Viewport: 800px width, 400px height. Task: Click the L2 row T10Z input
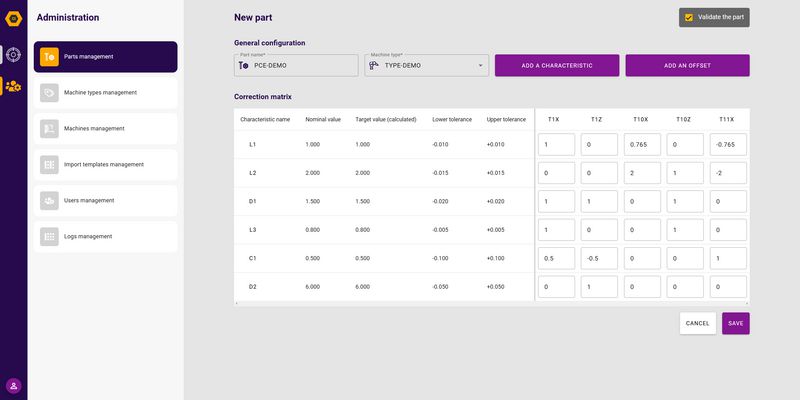[x=685, y=173]
